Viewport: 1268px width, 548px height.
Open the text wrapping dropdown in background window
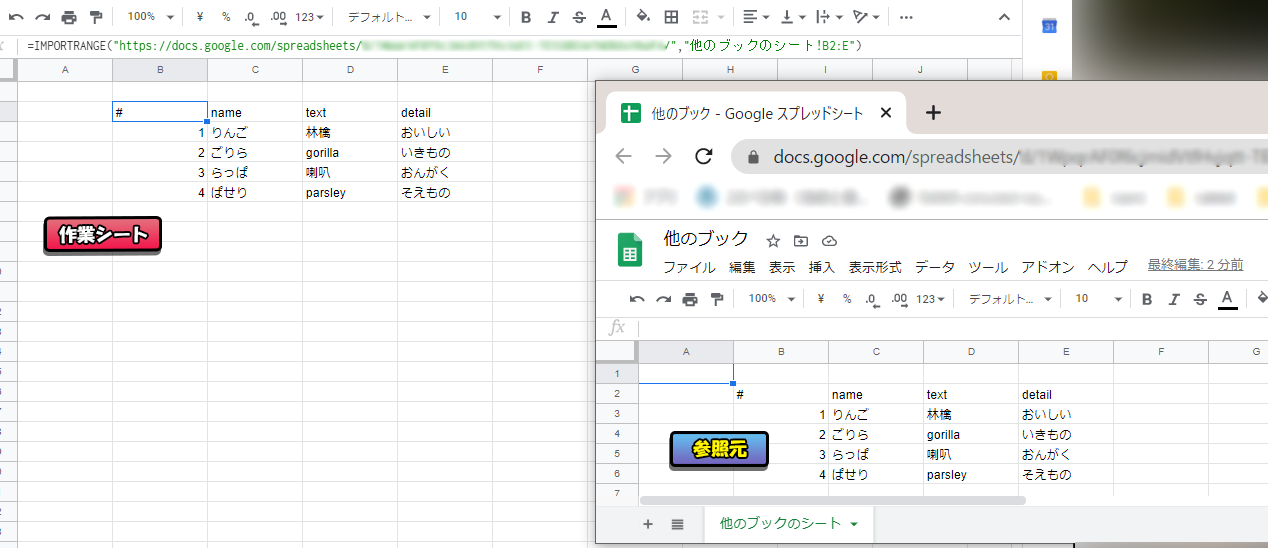click(x=829, y=17)
